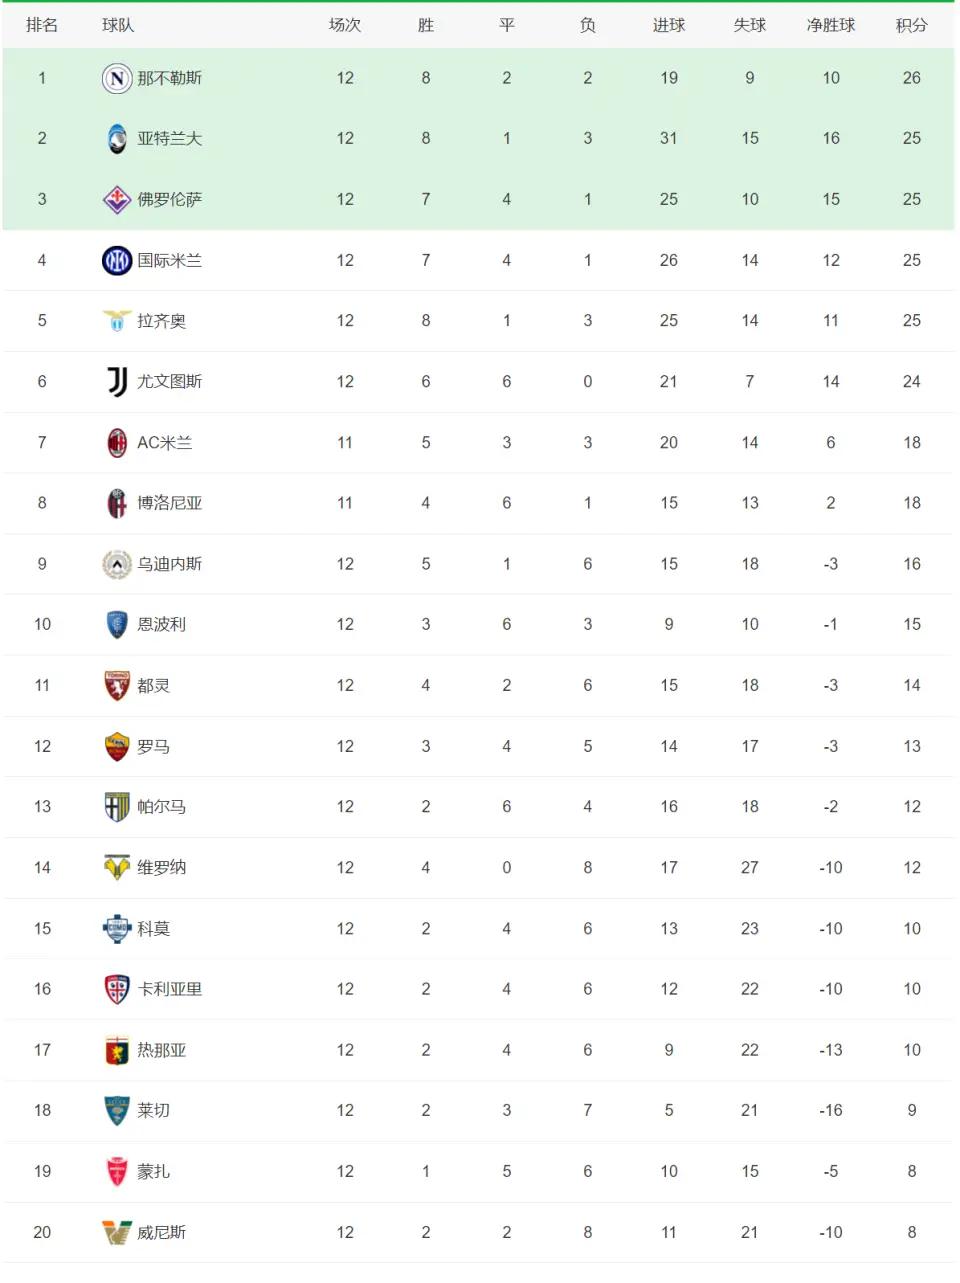
Task: Select the 场次 column header
Action: [345, 25]
